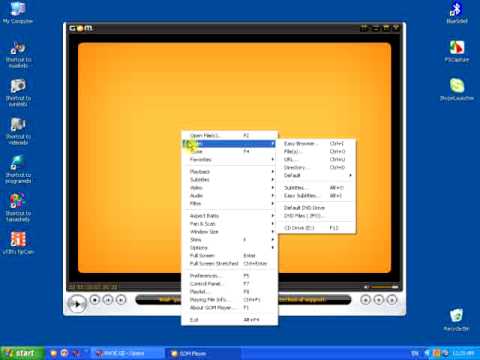Expand the Subtitles submenu in main menu

point(229,179)
